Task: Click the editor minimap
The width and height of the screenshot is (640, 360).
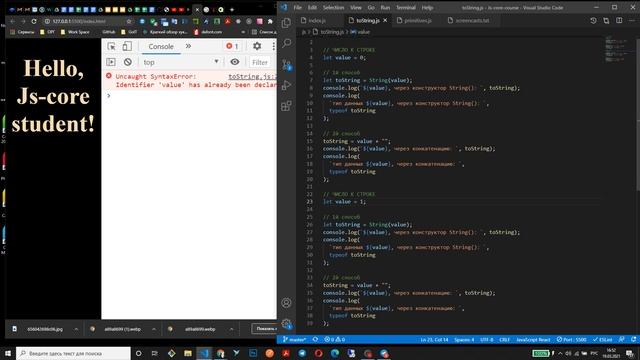Action: point(616,49)
